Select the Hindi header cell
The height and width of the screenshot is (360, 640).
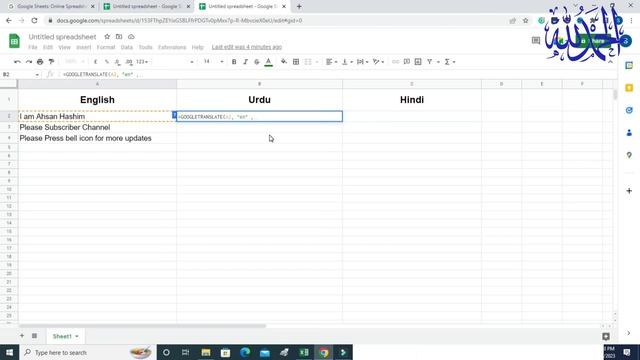(412, 100)
